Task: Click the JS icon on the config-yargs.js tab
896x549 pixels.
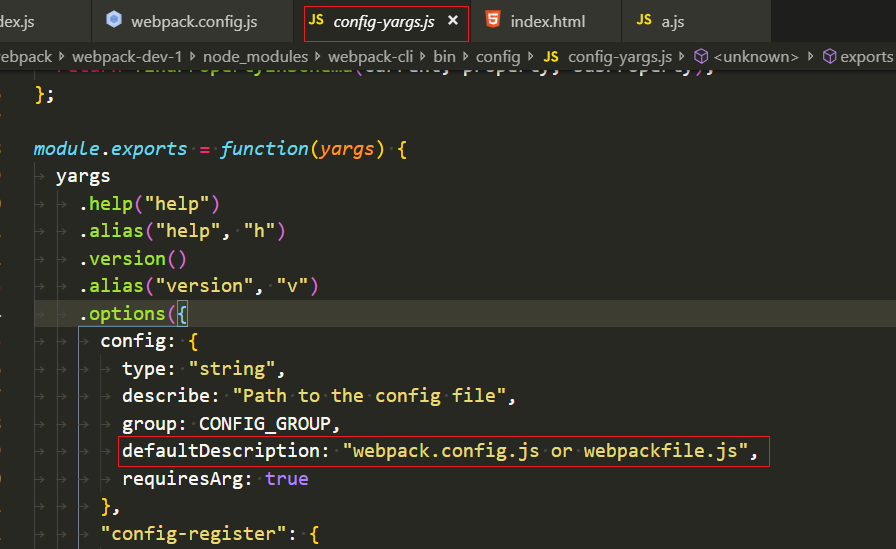Action: 316,20
